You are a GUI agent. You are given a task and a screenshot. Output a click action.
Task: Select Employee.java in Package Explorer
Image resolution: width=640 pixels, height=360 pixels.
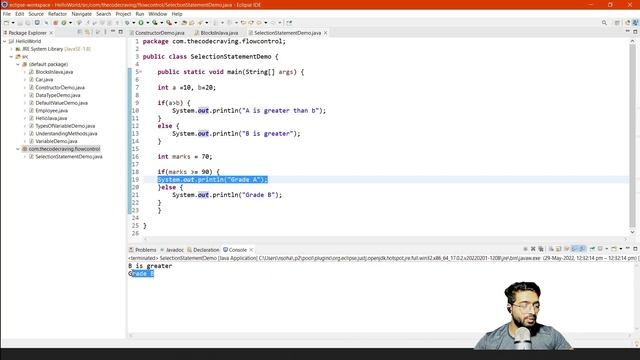click(x=51, y=111)
